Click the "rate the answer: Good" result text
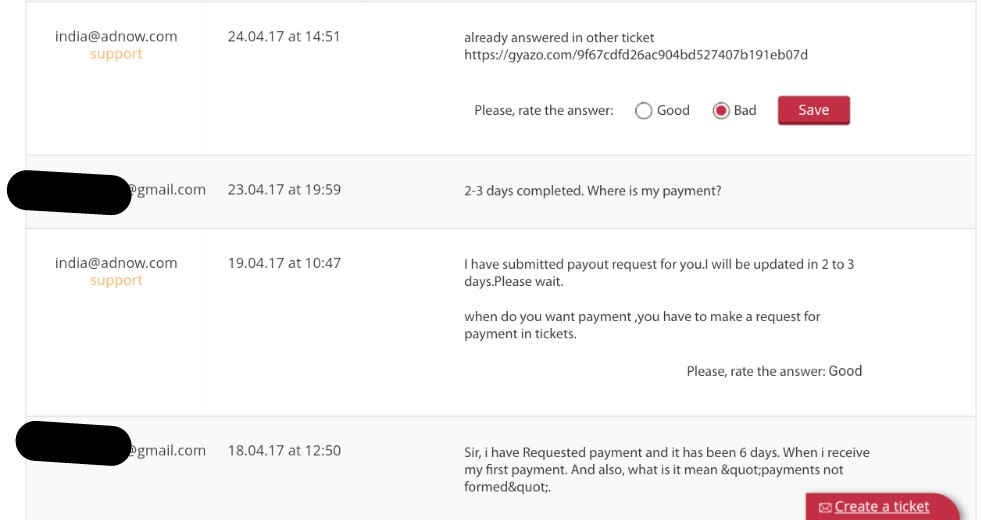Screen dimensions: 1000x520 click(774, 371)
